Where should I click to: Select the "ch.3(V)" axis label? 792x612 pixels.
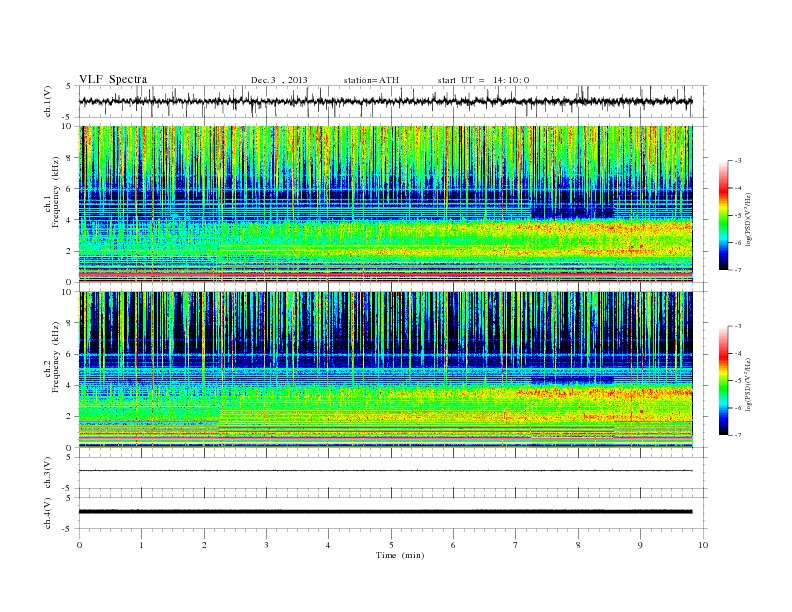(48, 473)
